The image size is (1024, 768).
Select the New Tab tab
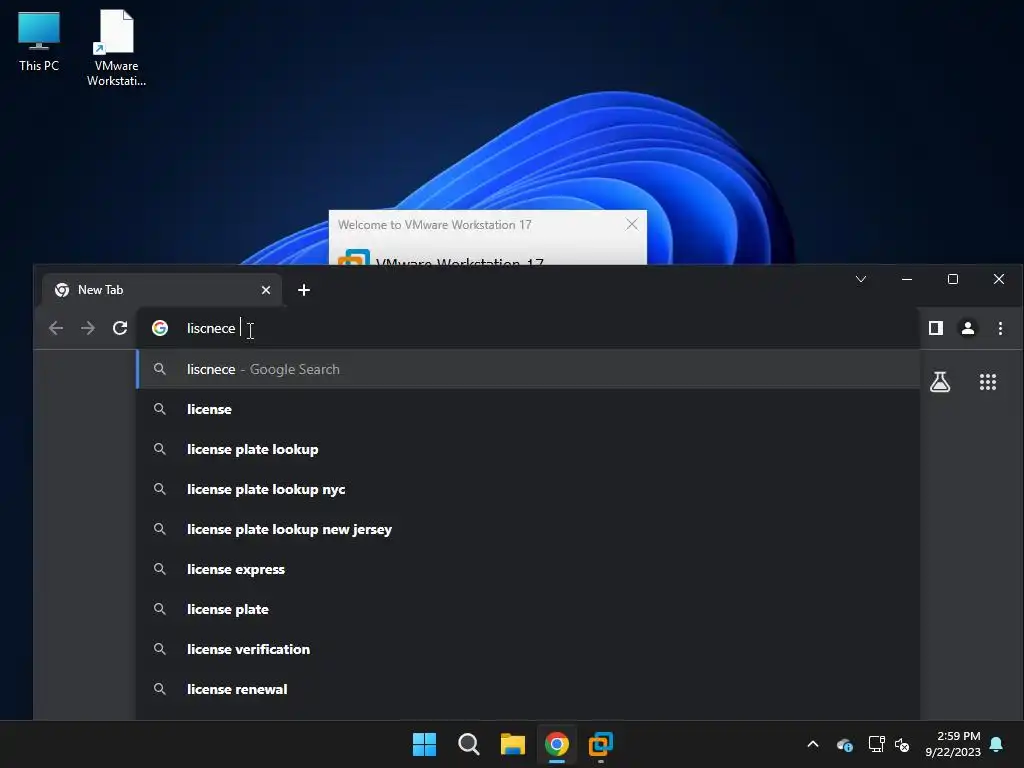click(162, 290)
